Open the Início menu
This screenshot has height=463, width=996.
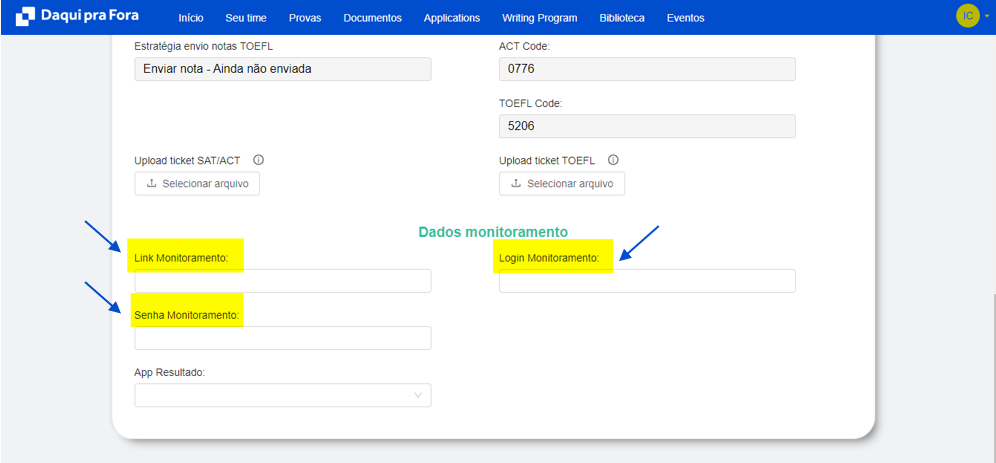(190, 18)
